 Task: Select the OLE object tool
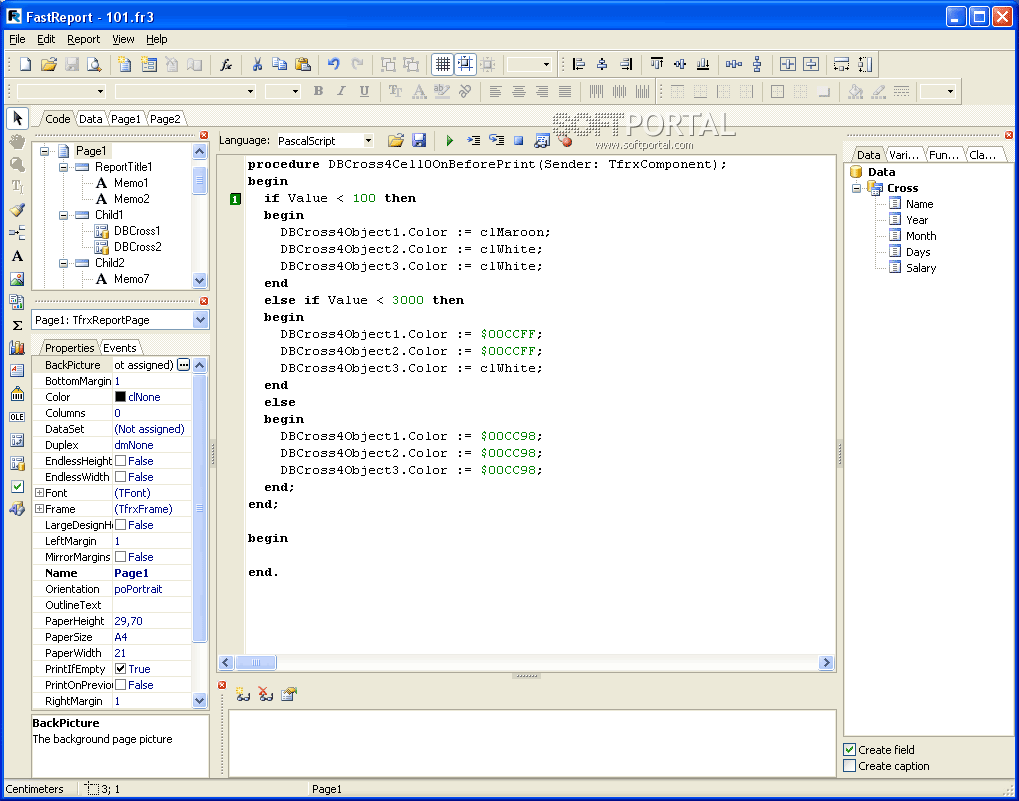point(17,416)
